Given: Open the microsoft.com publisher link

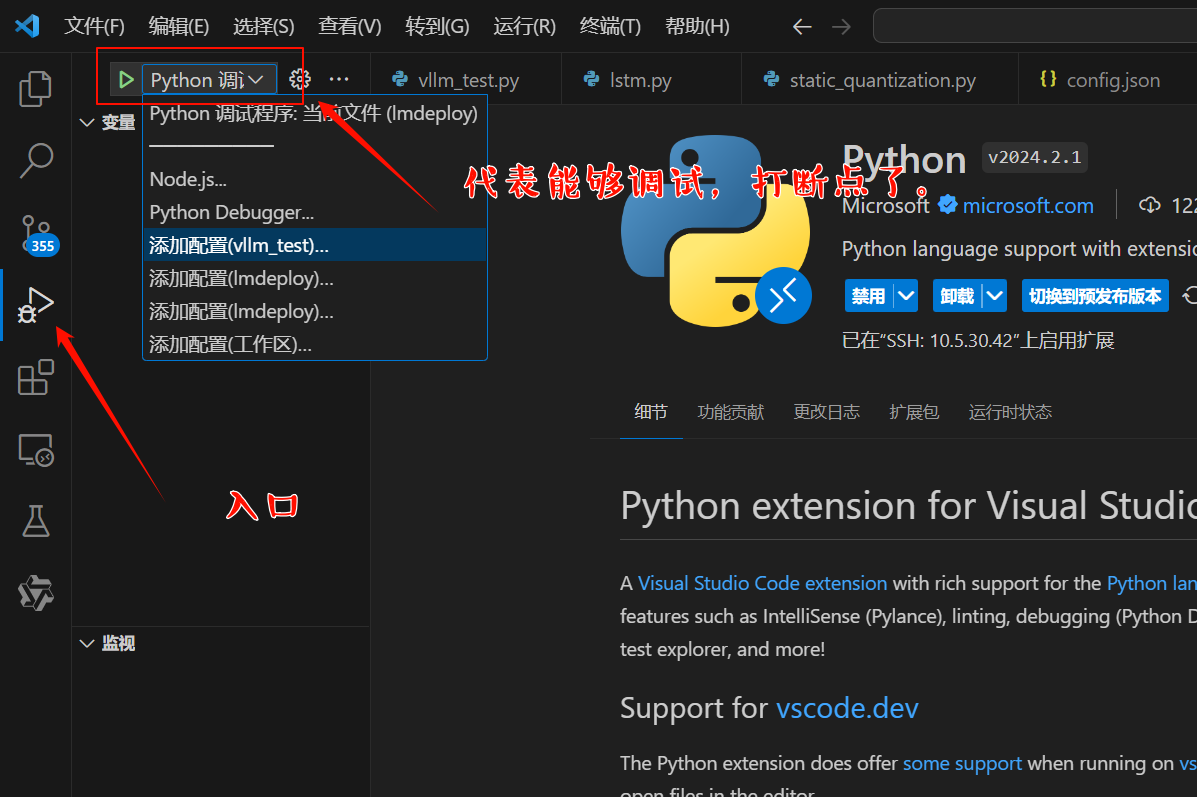Looking at the screenshot, I should 1028,205.
